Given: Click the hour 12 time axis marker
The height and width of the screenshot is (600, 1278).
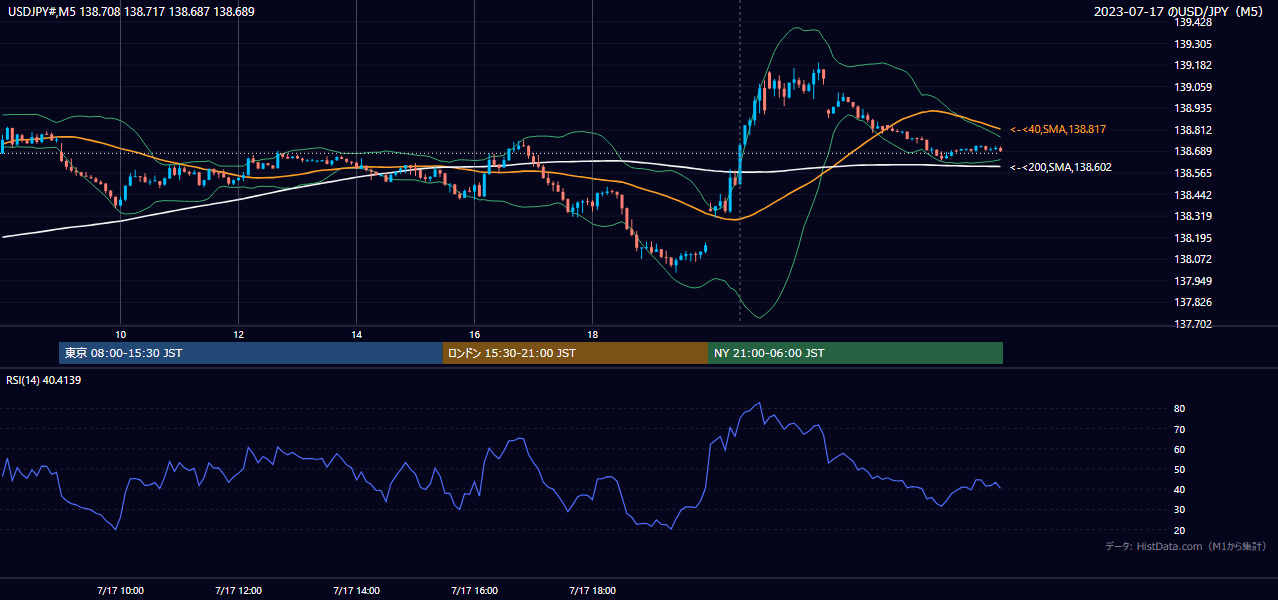Looking at the screenshot, I should [238, 334].
